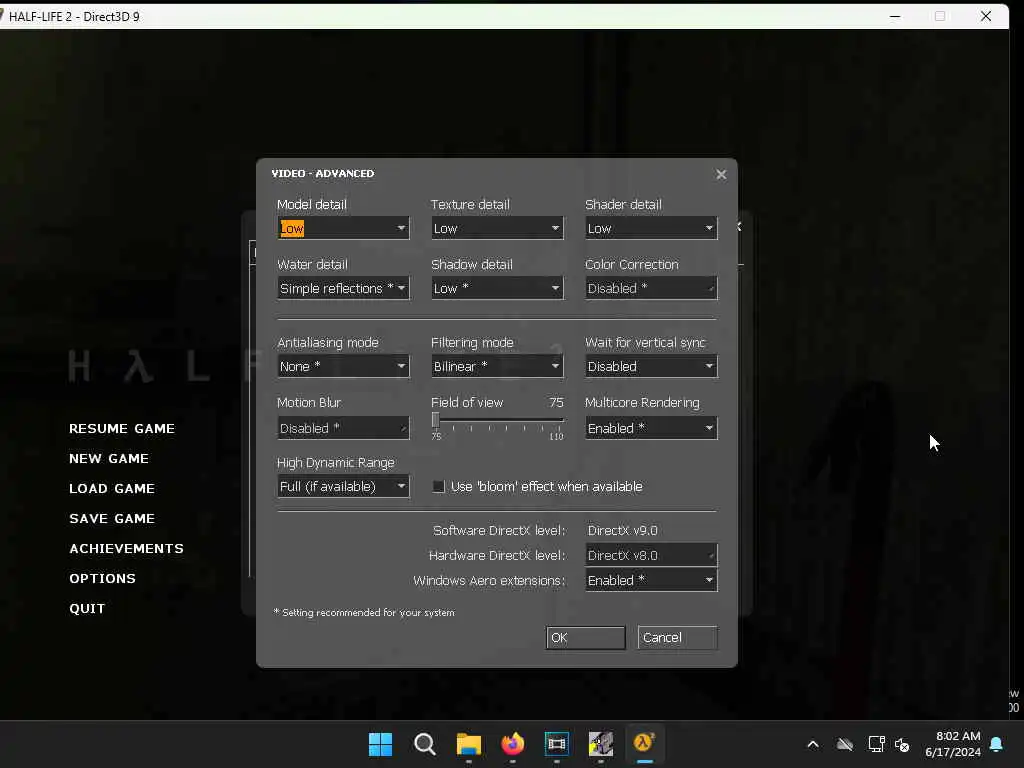Click the Hardware DirectX level field
The width and height of the screenshot is (1024, 768).
[x=651, y=555]
